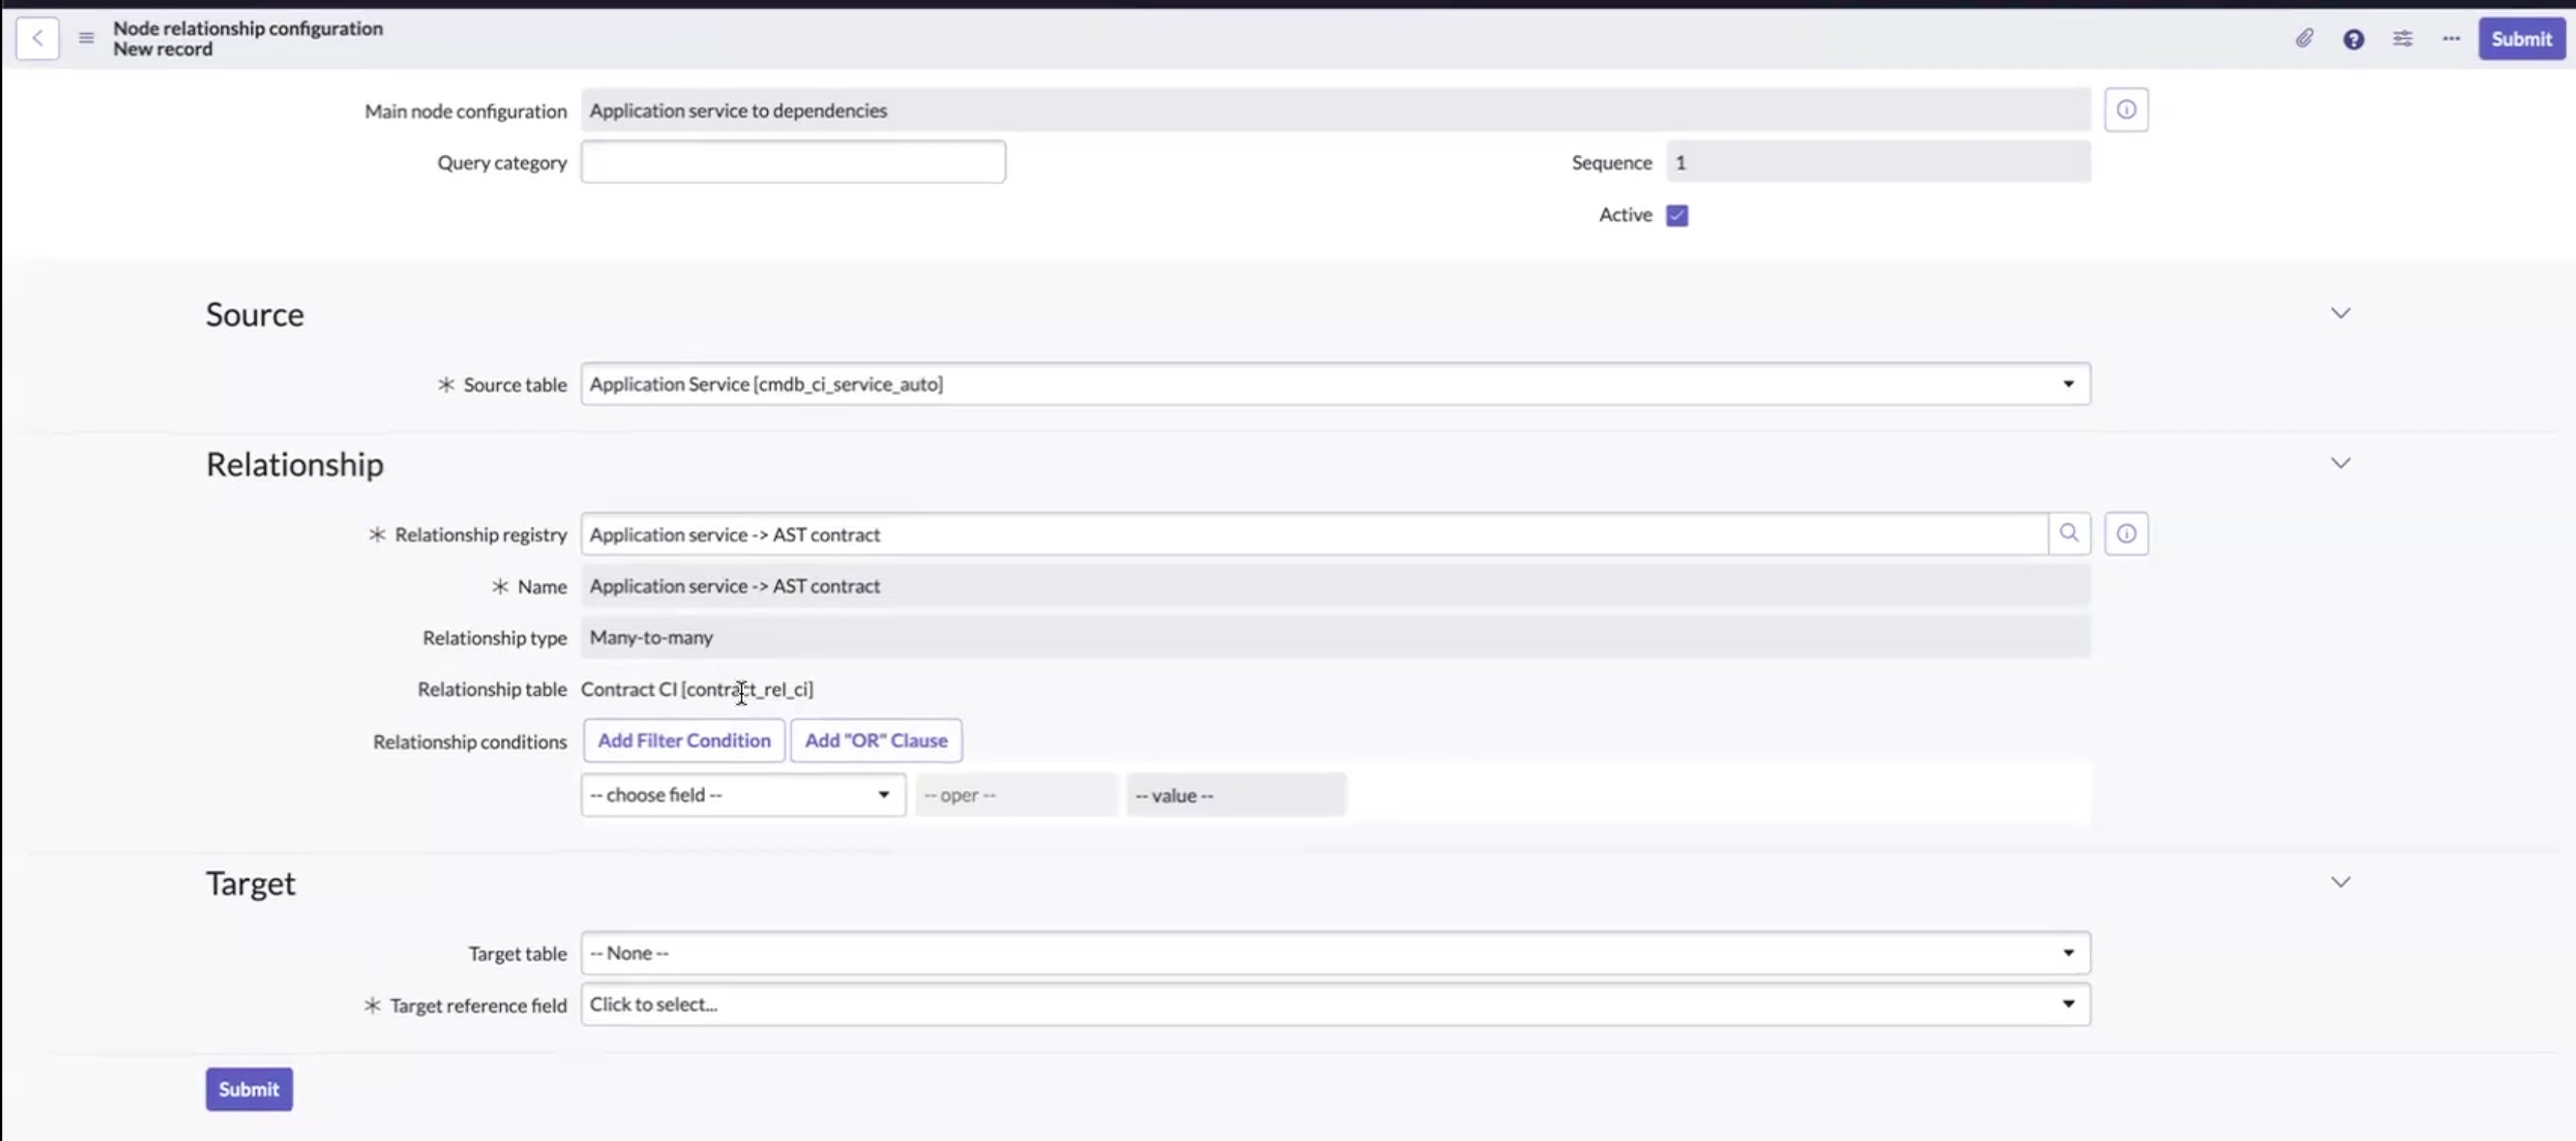Open the form context hamburger menu

point(86,38)
